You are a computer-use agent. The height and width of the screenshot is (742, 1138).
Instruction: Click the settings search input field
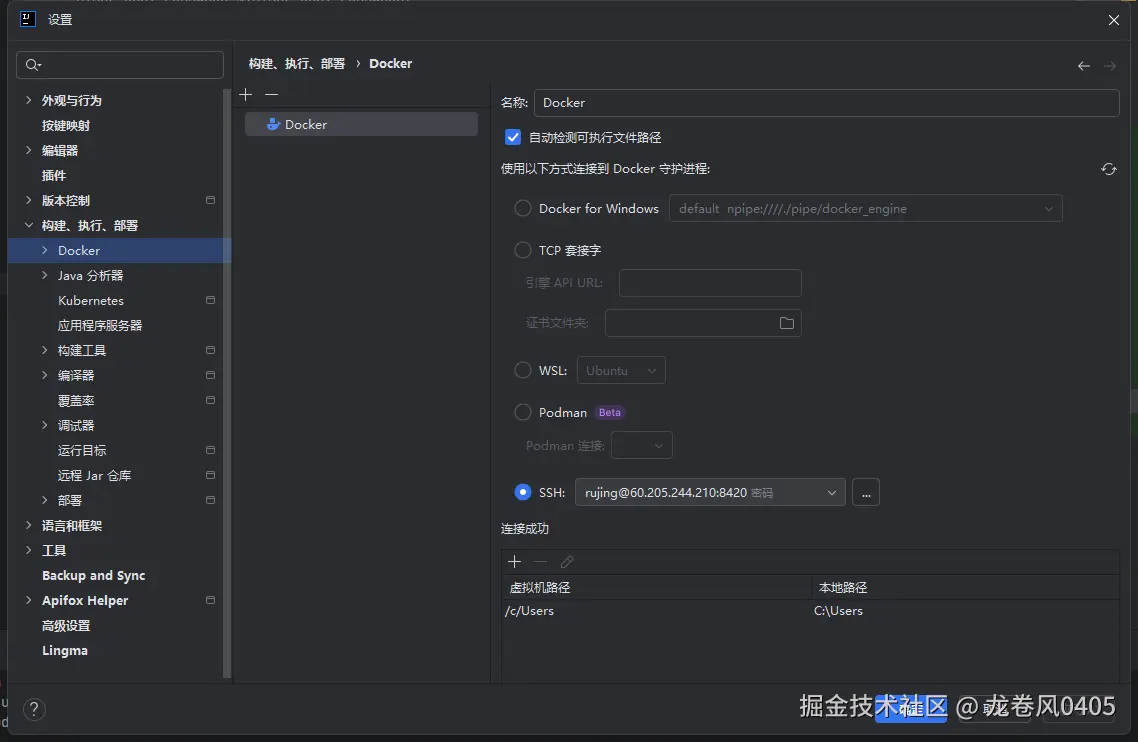(120, 65)
